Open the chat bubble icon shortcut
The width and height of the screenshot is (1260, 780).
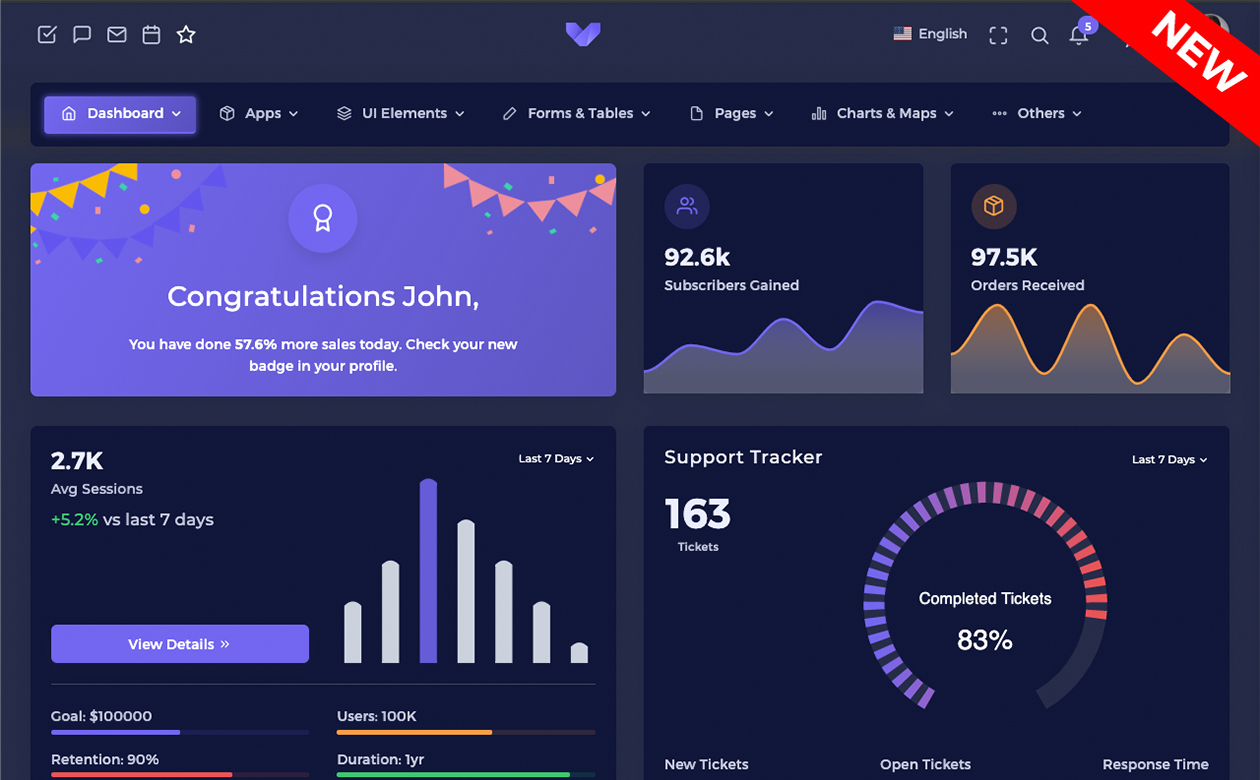coord(82,35)
